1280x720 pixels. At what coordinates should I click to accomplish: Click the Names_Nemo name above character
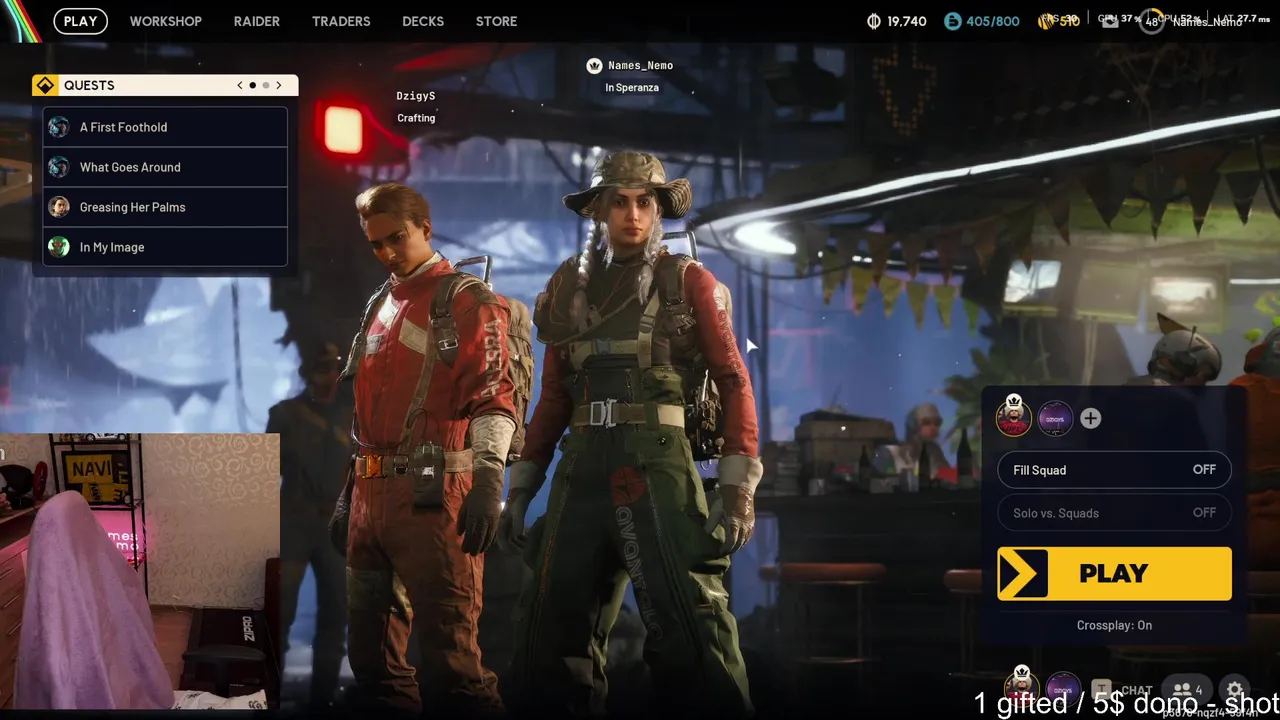pyautogui.click(x=640, y=65)
